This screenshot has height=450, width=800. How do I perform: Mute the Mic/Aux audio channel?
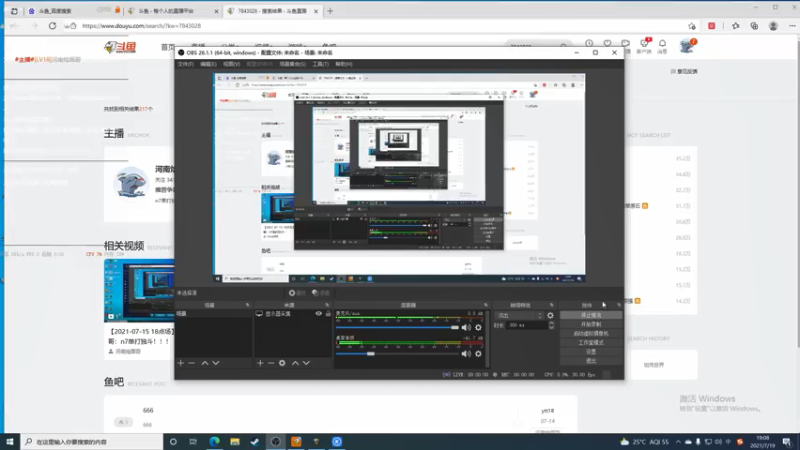[x=466, y=328]
